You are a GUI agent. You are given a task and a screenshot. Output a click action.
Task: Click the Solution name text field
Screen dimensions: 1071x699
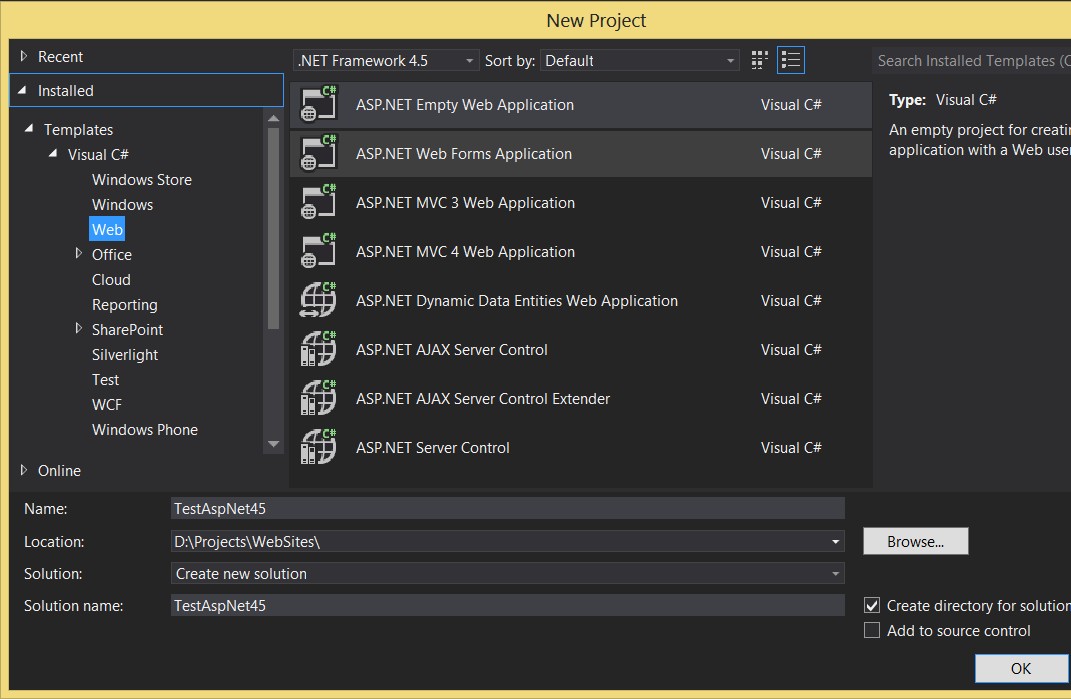[507, 605]
